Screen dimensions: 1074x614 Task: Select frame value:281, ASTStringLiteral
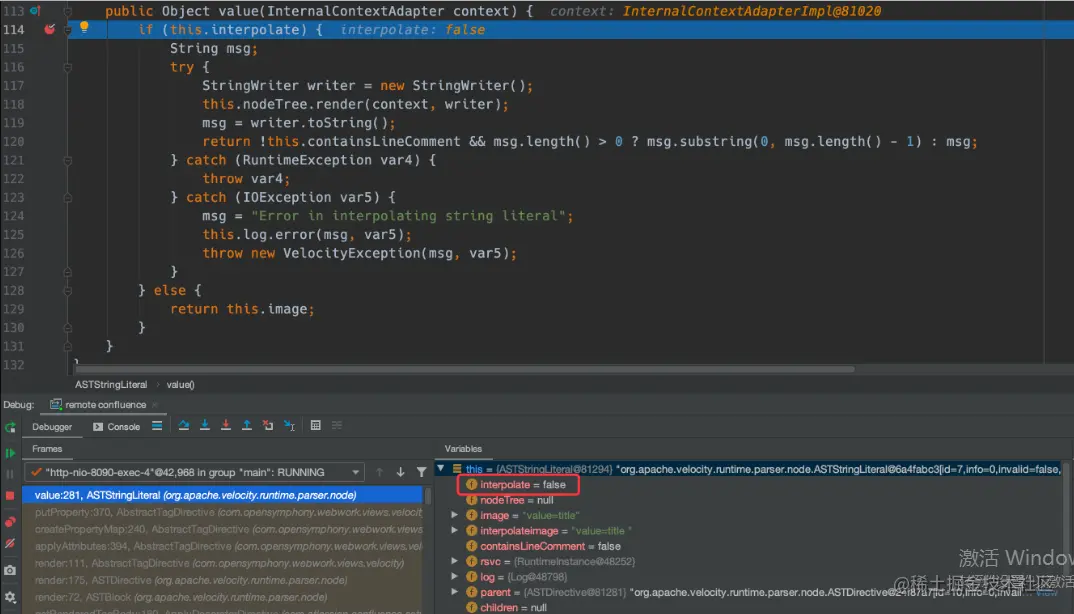click(223, 495)
